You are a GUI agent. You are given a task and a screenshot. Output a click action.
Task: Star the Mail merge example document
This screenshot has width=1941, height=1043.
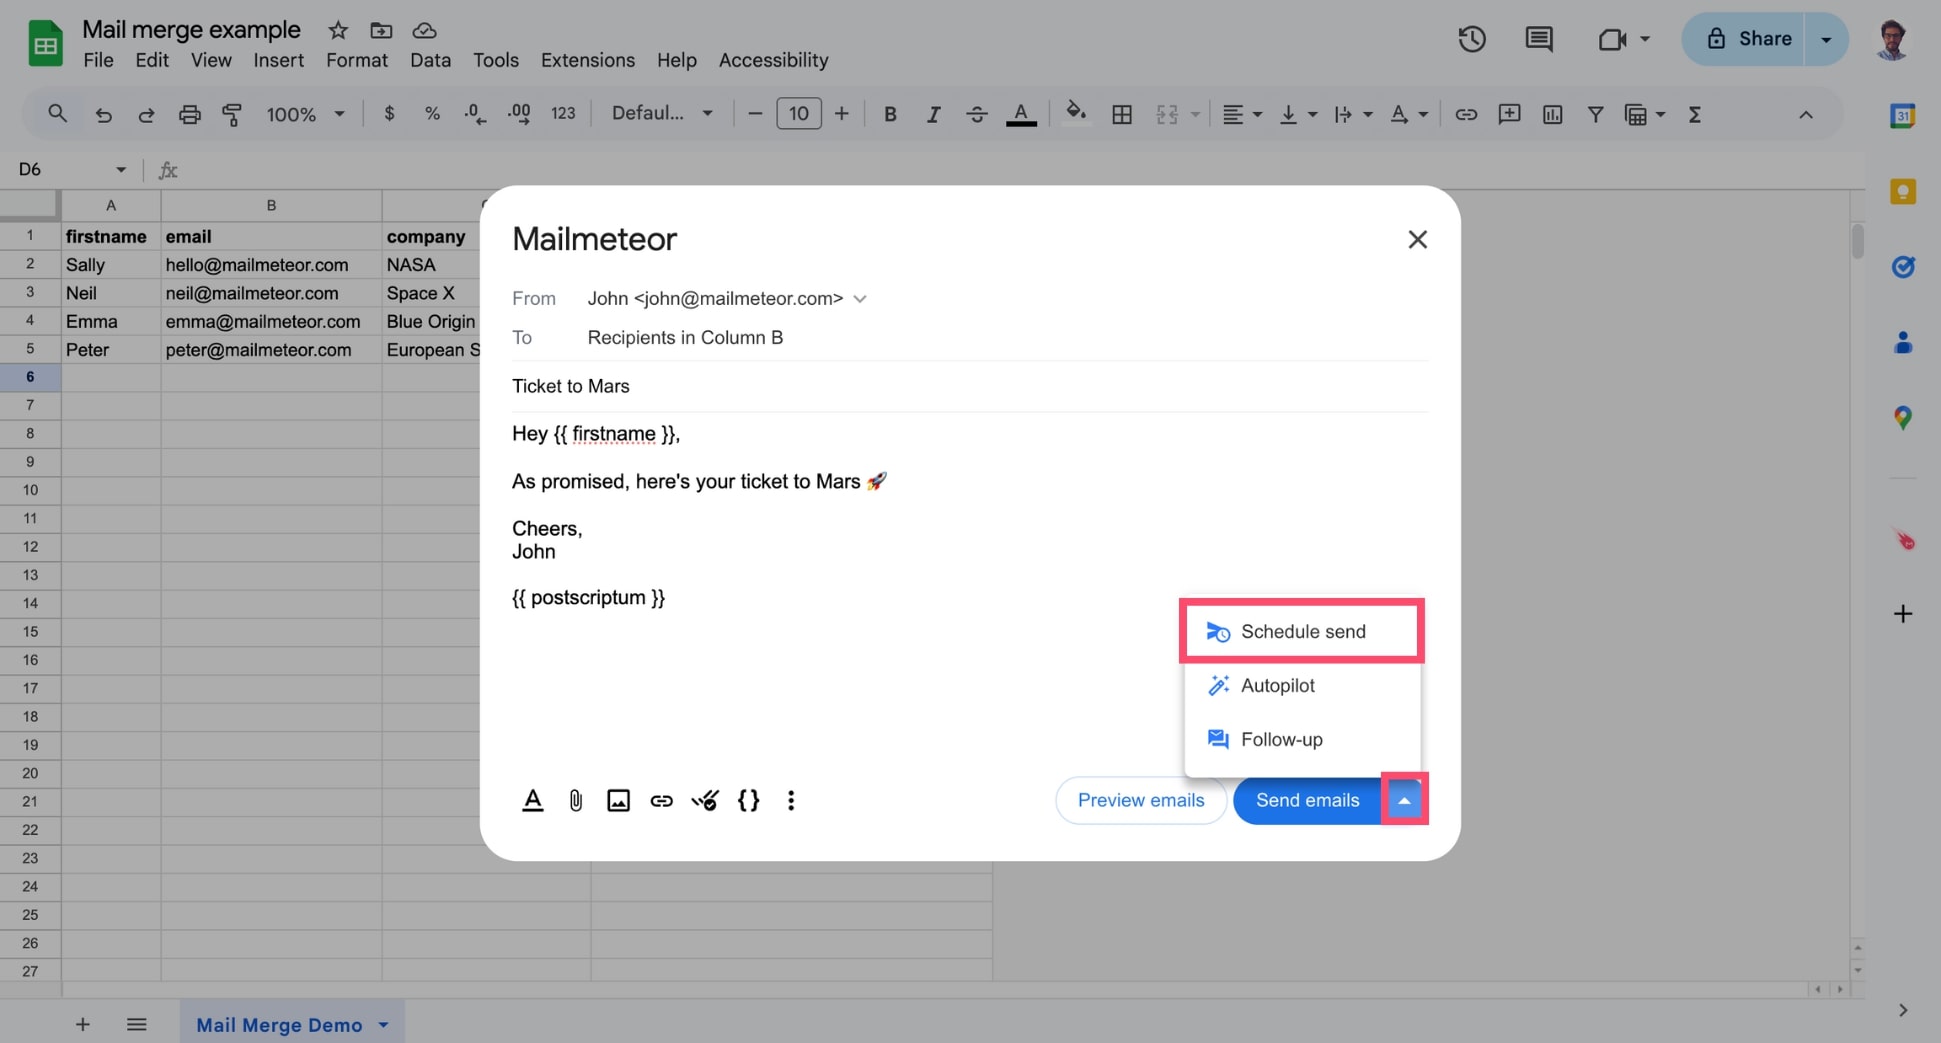click(x=338, y=30)
